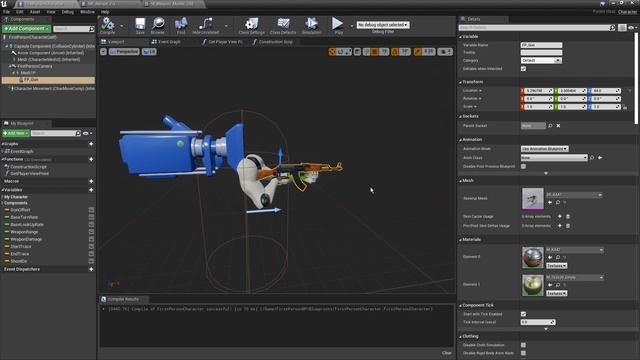The image size is (640, 360).
Task: Click the Location X value field
Action: click(537, 91)
